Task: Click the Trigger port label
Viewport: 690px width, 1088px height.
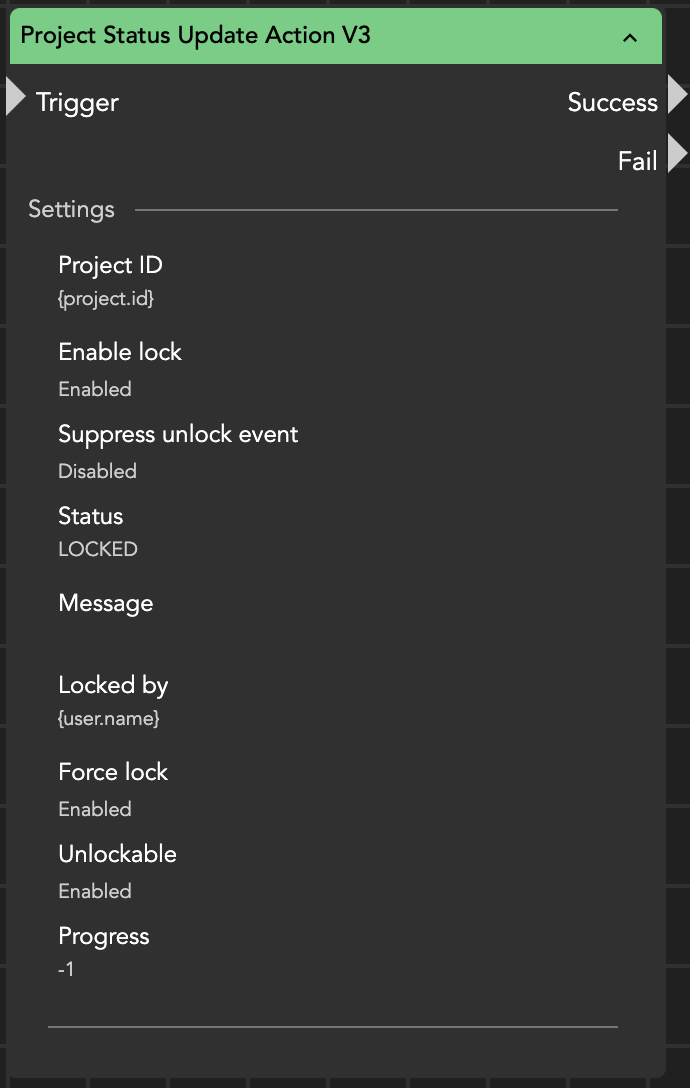Action: [x=77, y=103]
